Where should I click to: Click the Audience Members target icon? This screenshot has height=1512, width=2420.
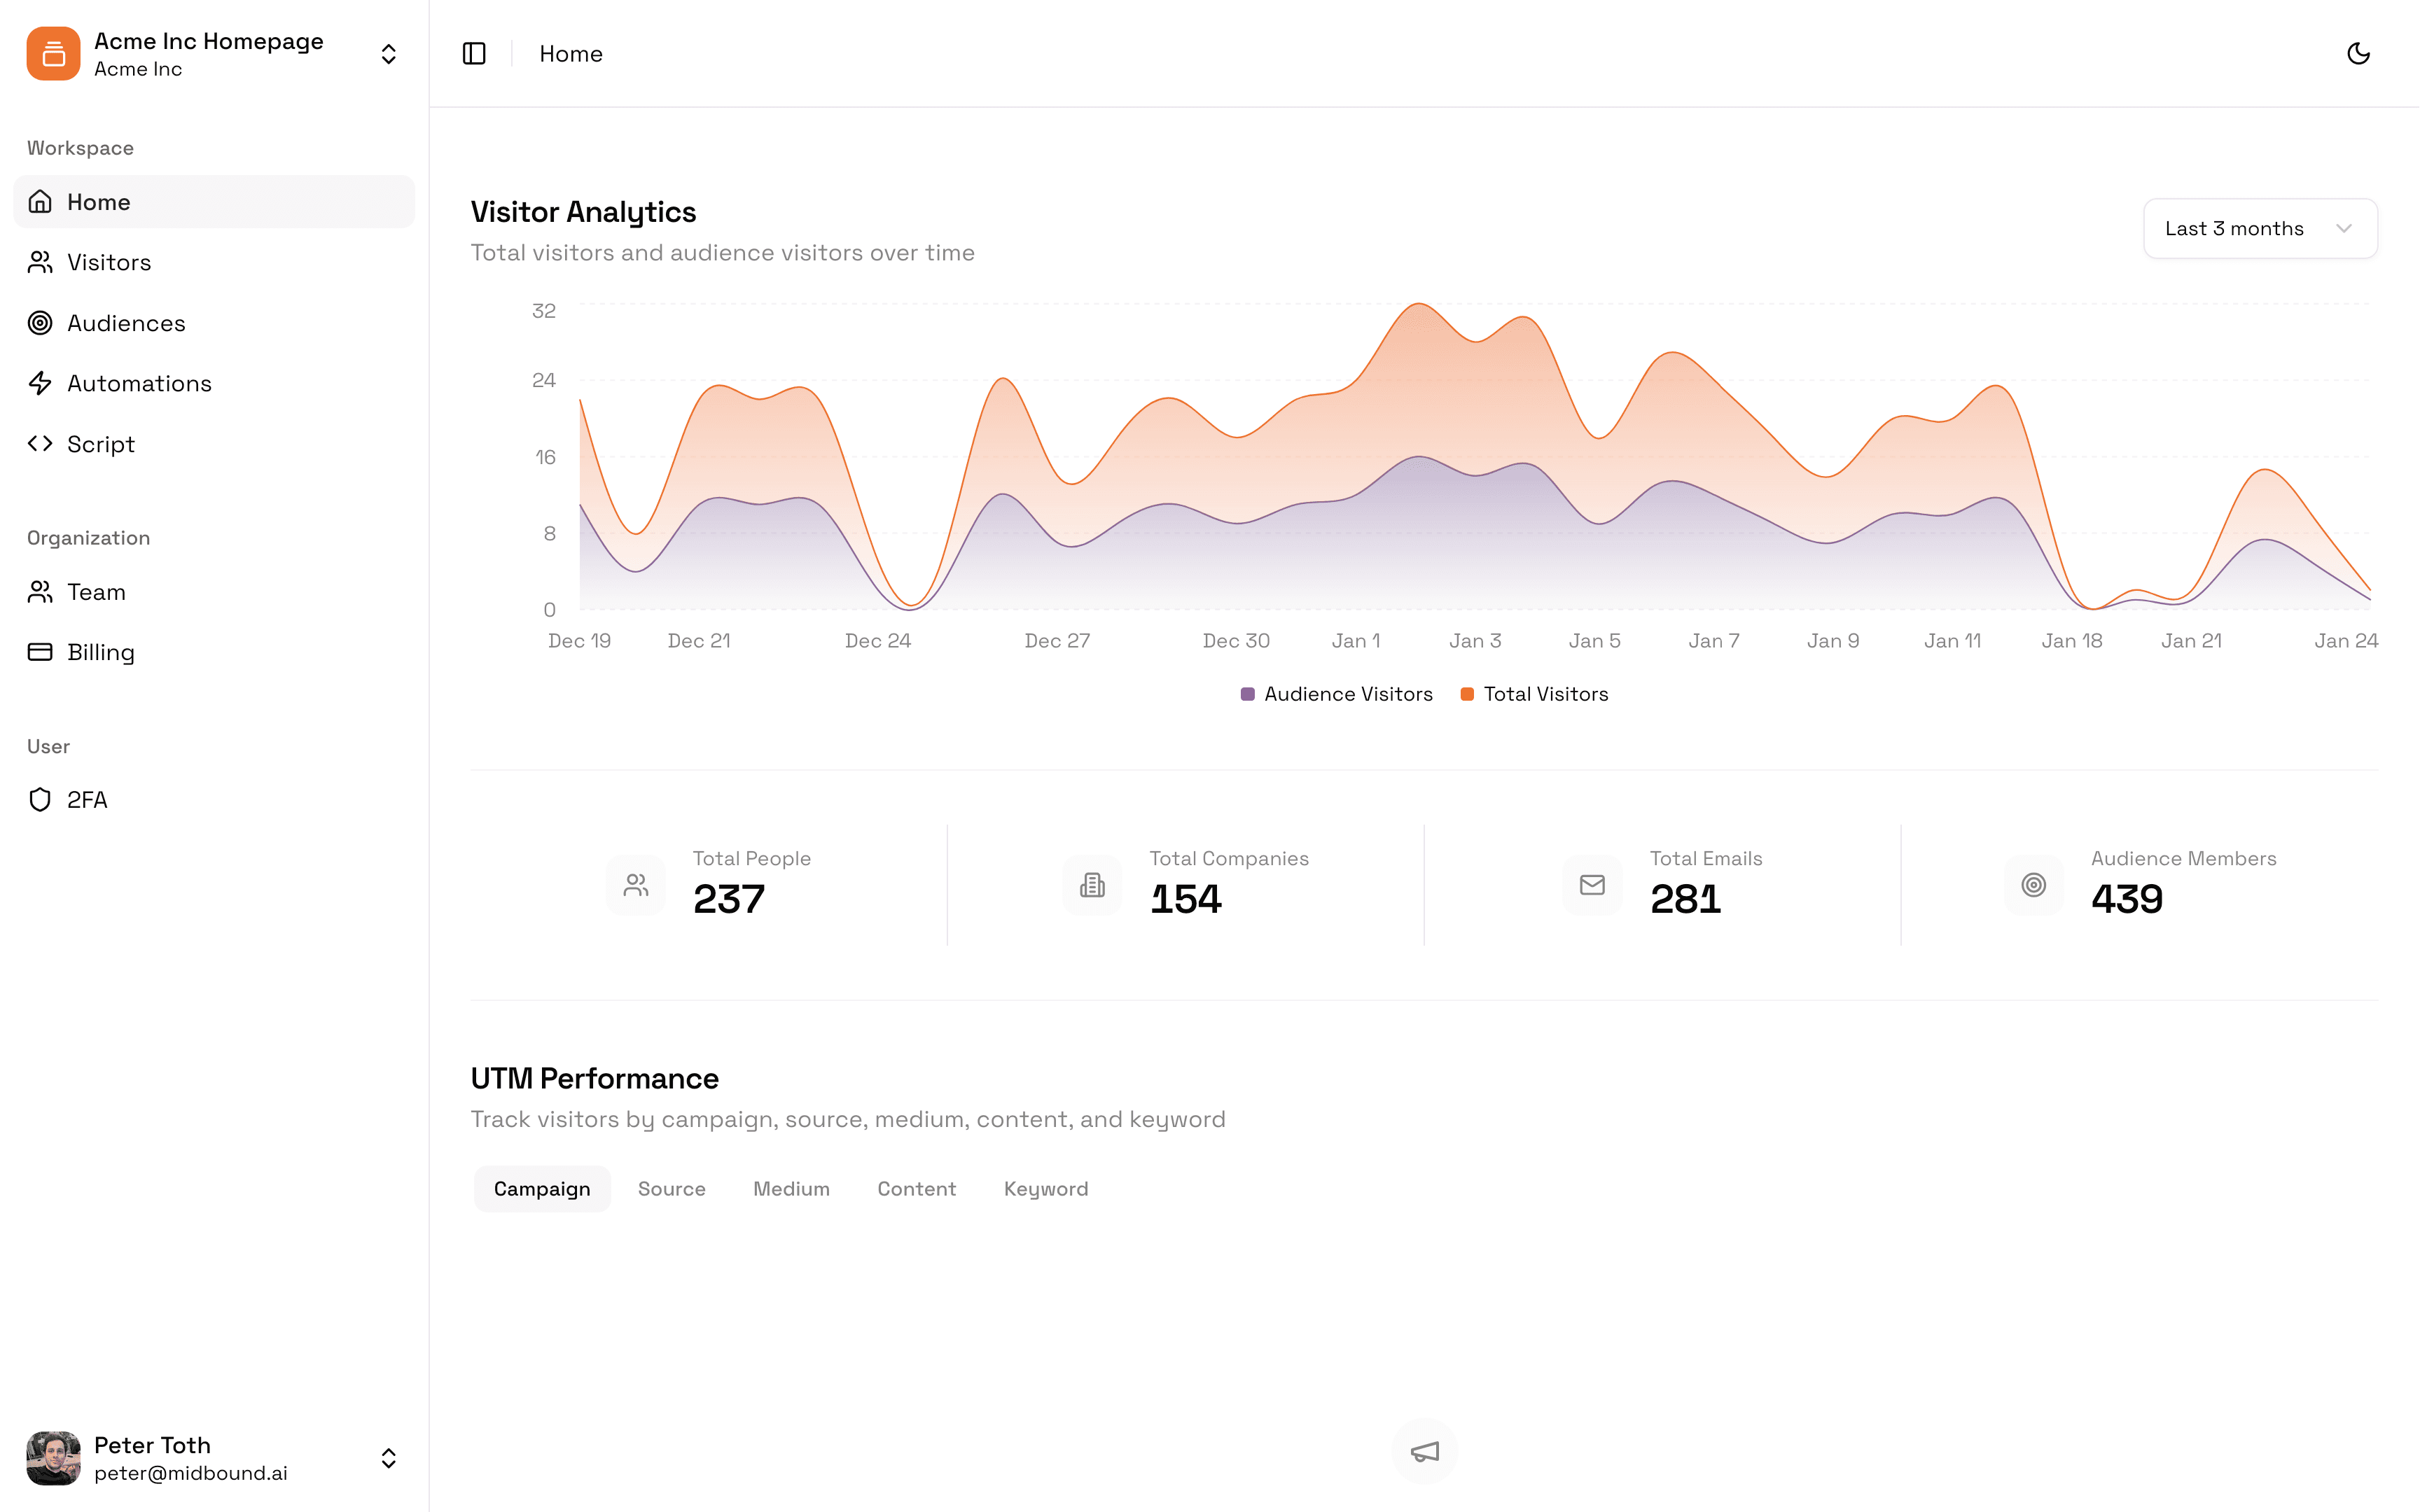(2033, 885)
